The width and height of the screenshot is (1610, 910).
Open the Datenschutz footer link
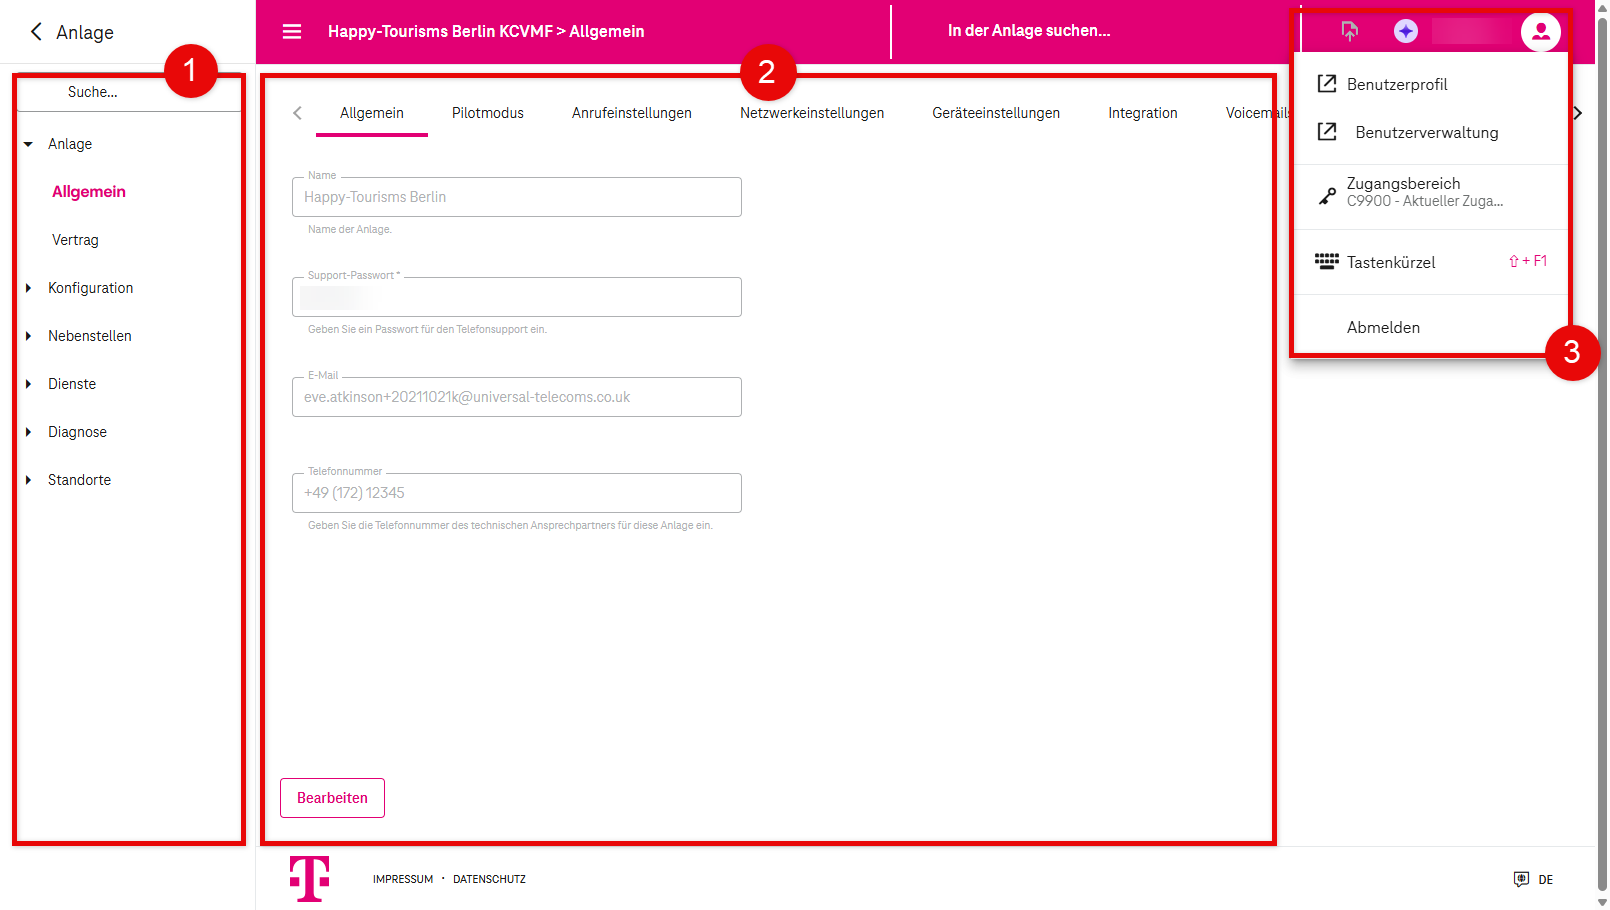coord(489,880)
